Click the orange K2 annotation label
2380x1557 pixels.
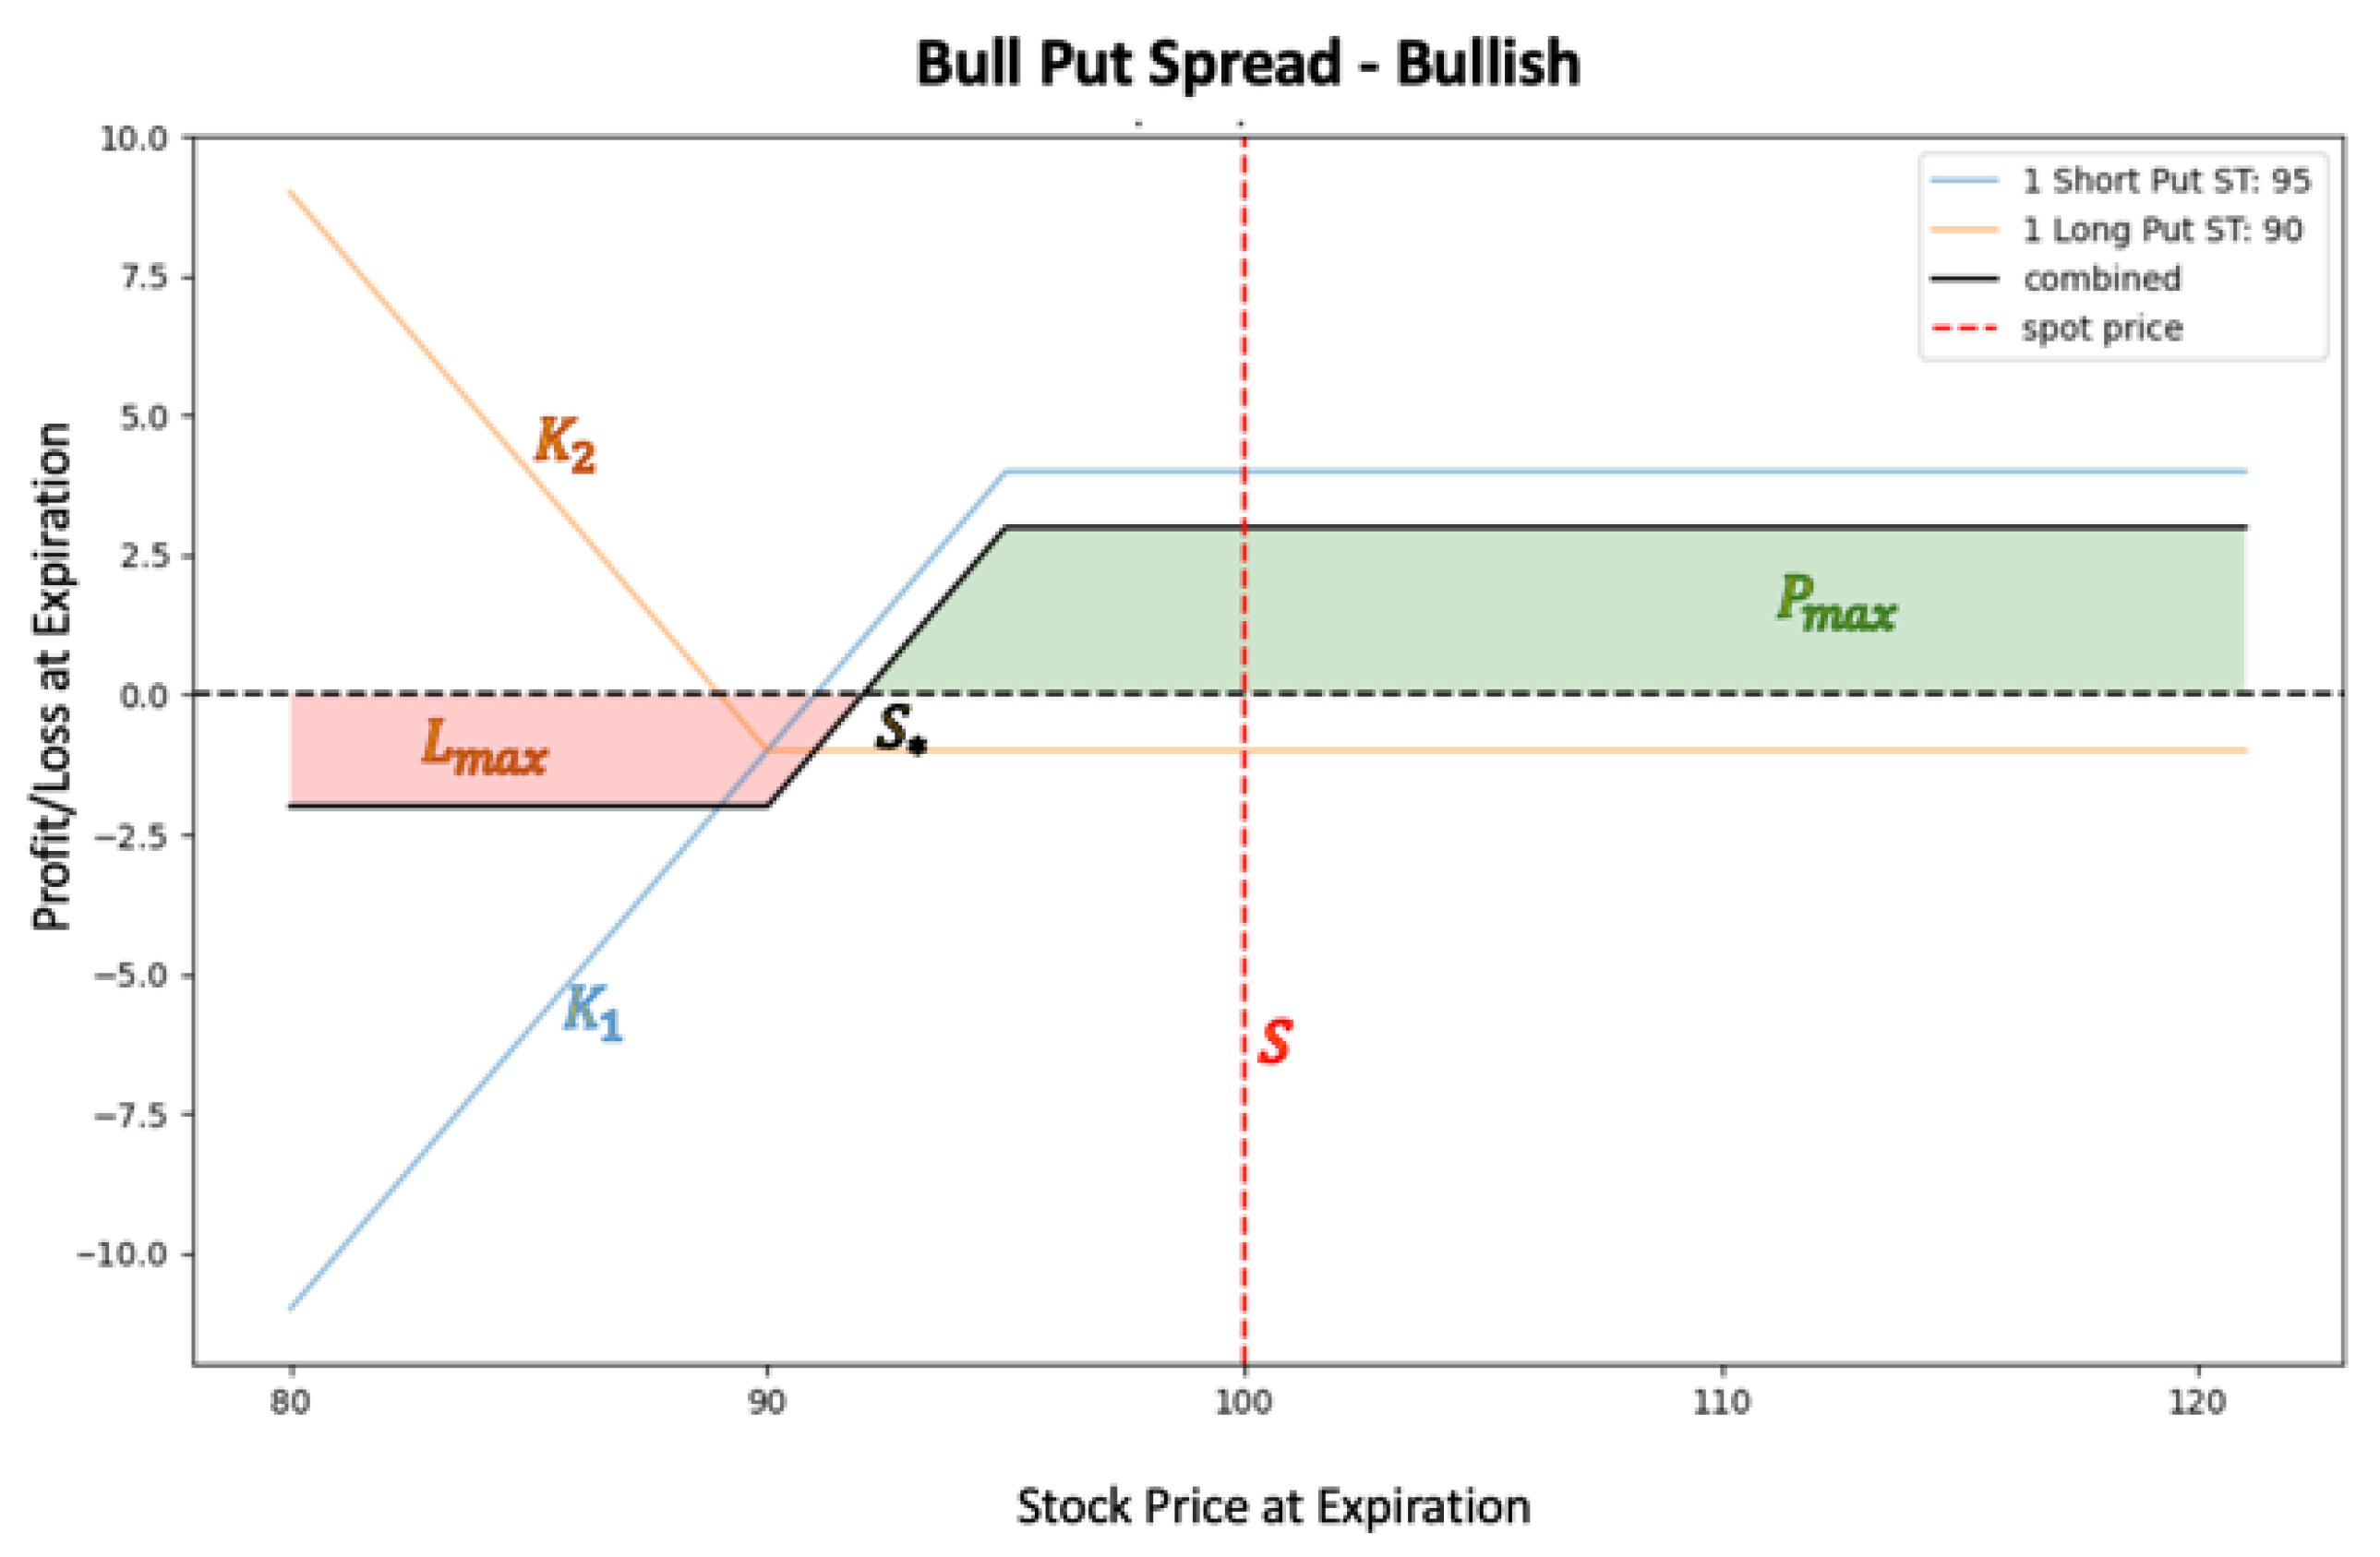[565, 442]
